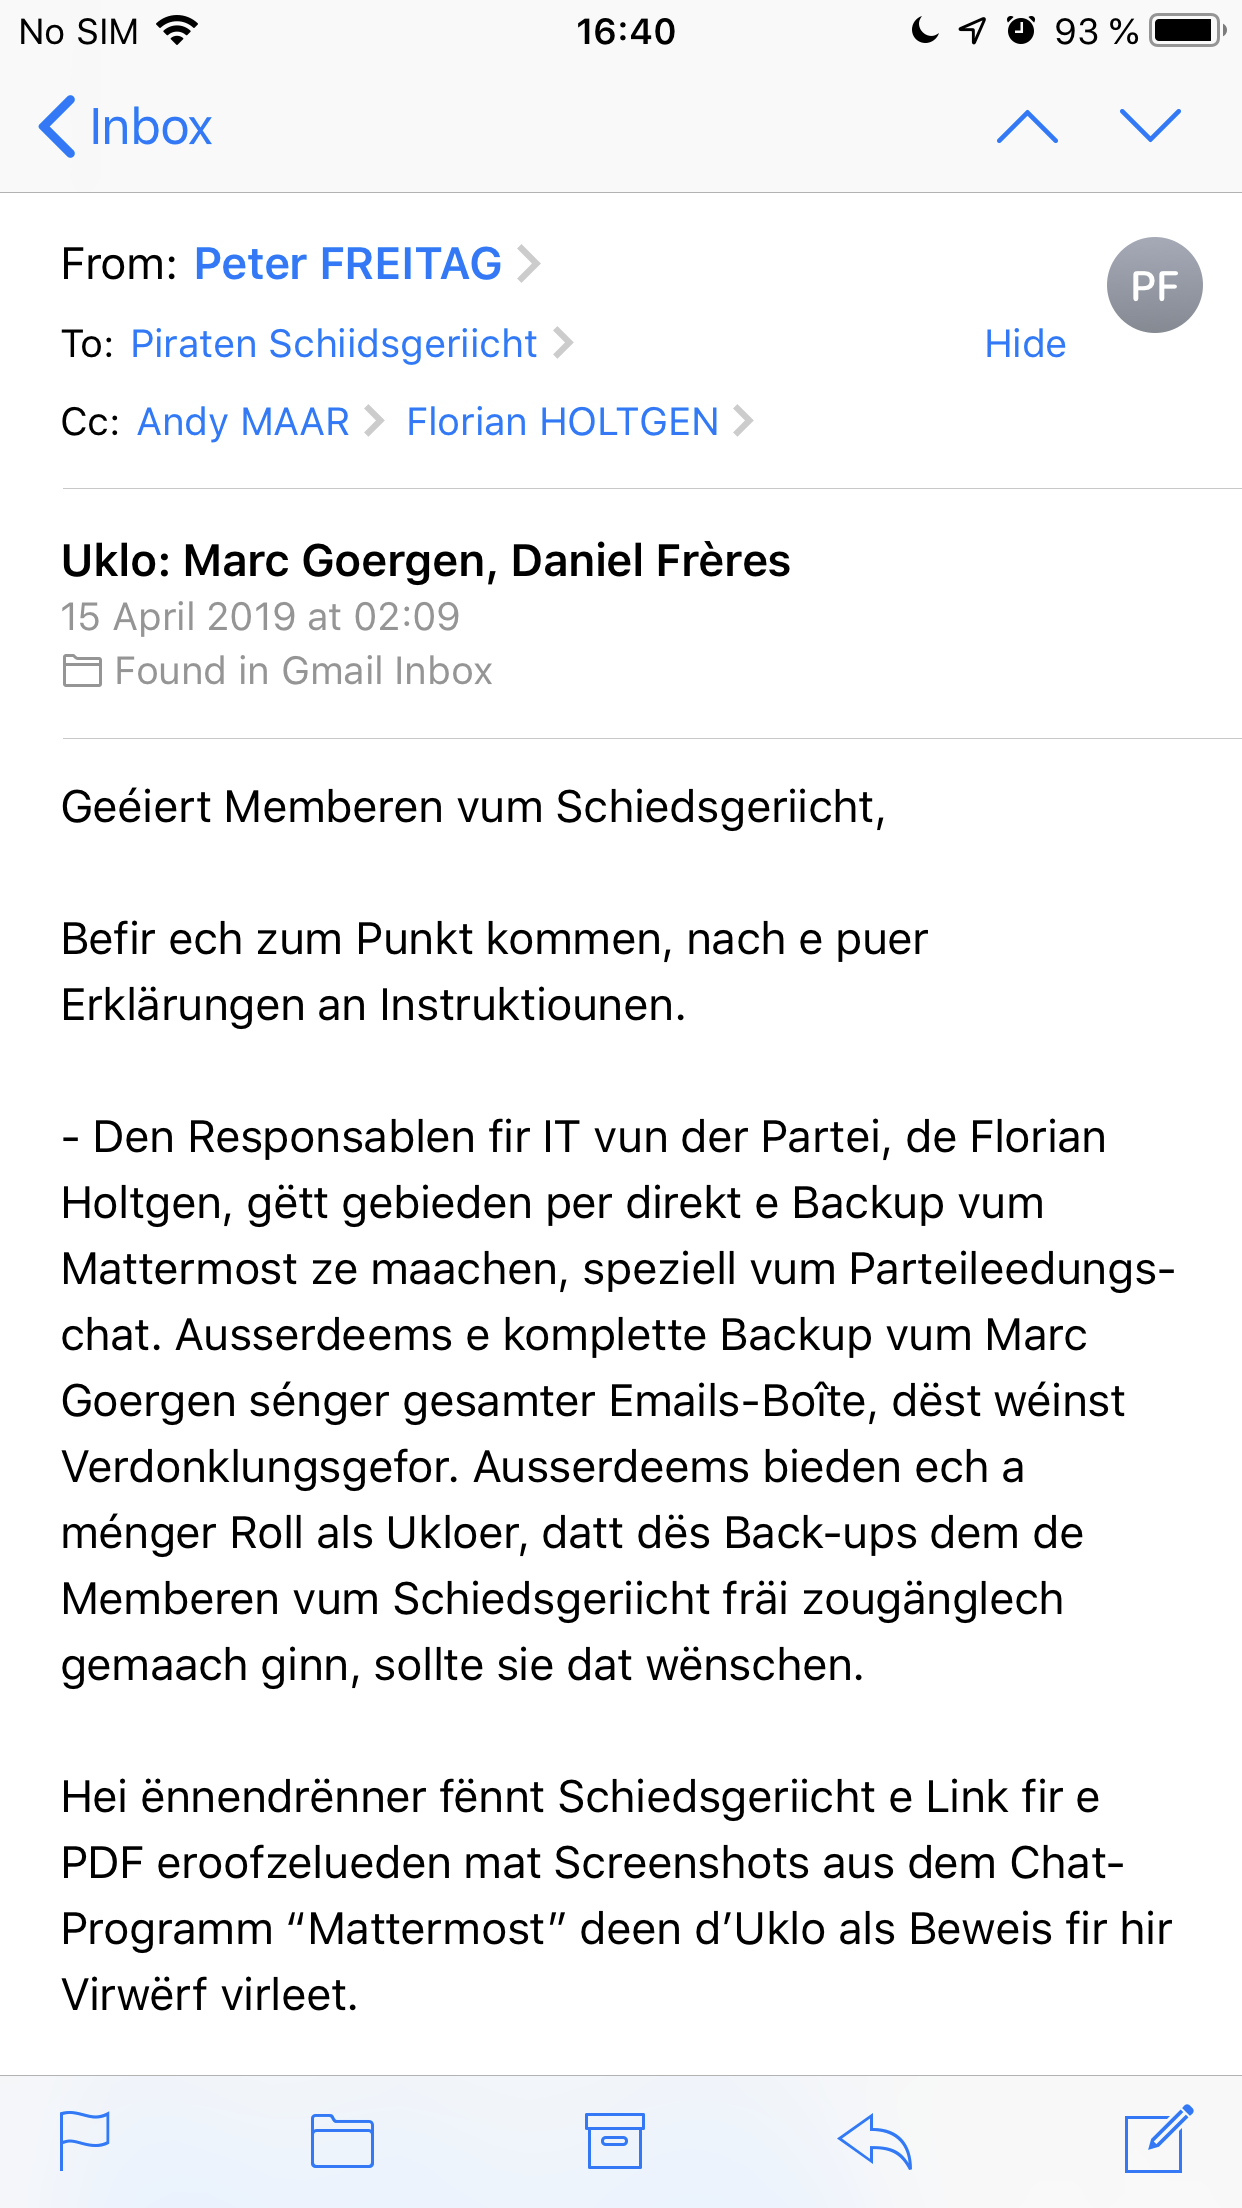Go to next message with down arrow
This screenshot has height=2208, width=1242.
(1150, 127)
